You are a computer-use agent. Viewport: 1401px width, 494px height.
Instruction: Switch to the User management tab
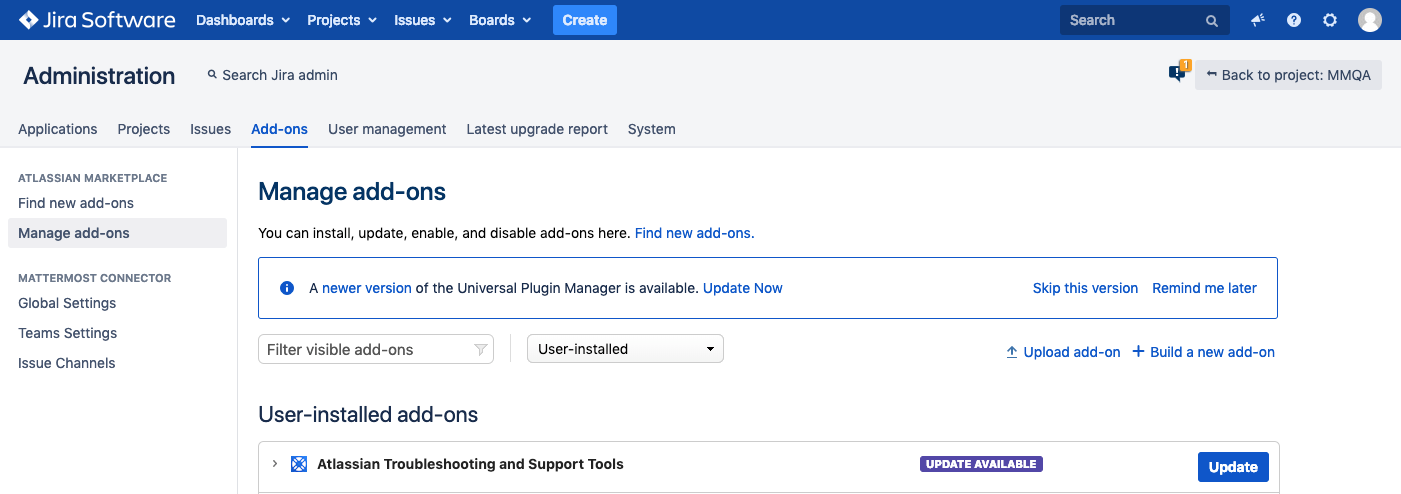[x=387, y=129]
